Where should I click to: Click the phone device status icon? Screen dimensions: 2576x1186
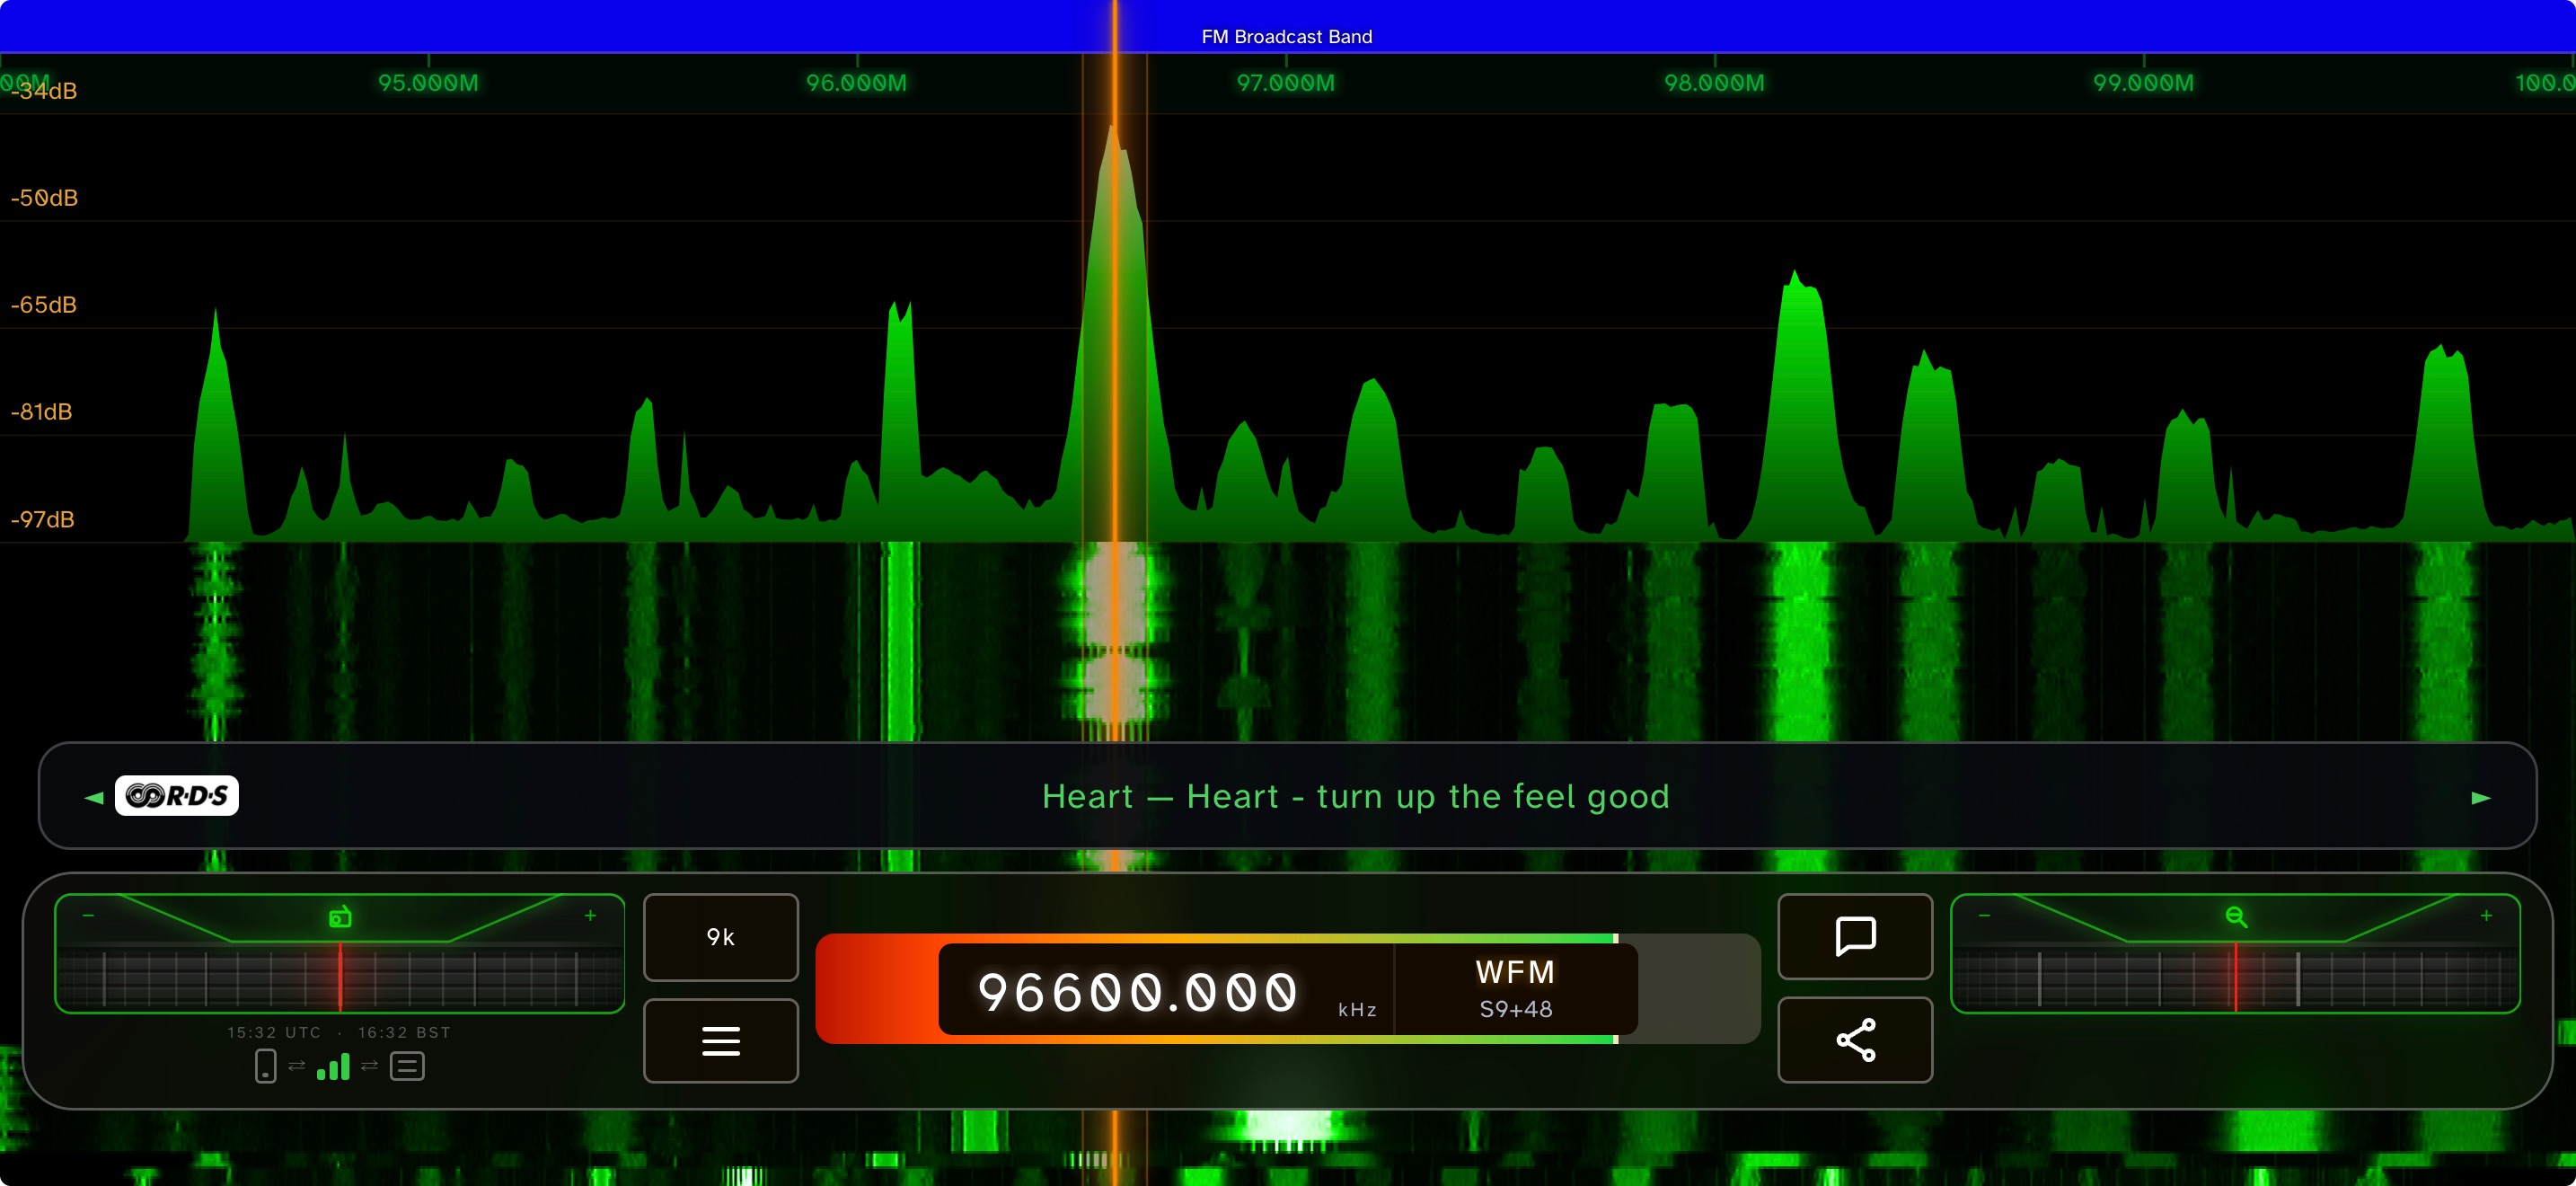[265, 1066]
